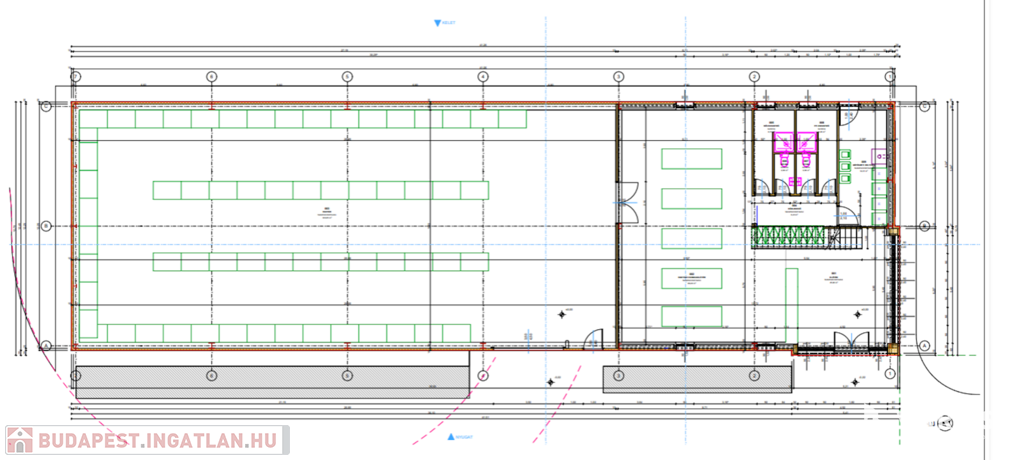Select the upper middle row of green shelves
This screenshot has height=460, width=1024.
pyautogui.click(x=320, y=189)
